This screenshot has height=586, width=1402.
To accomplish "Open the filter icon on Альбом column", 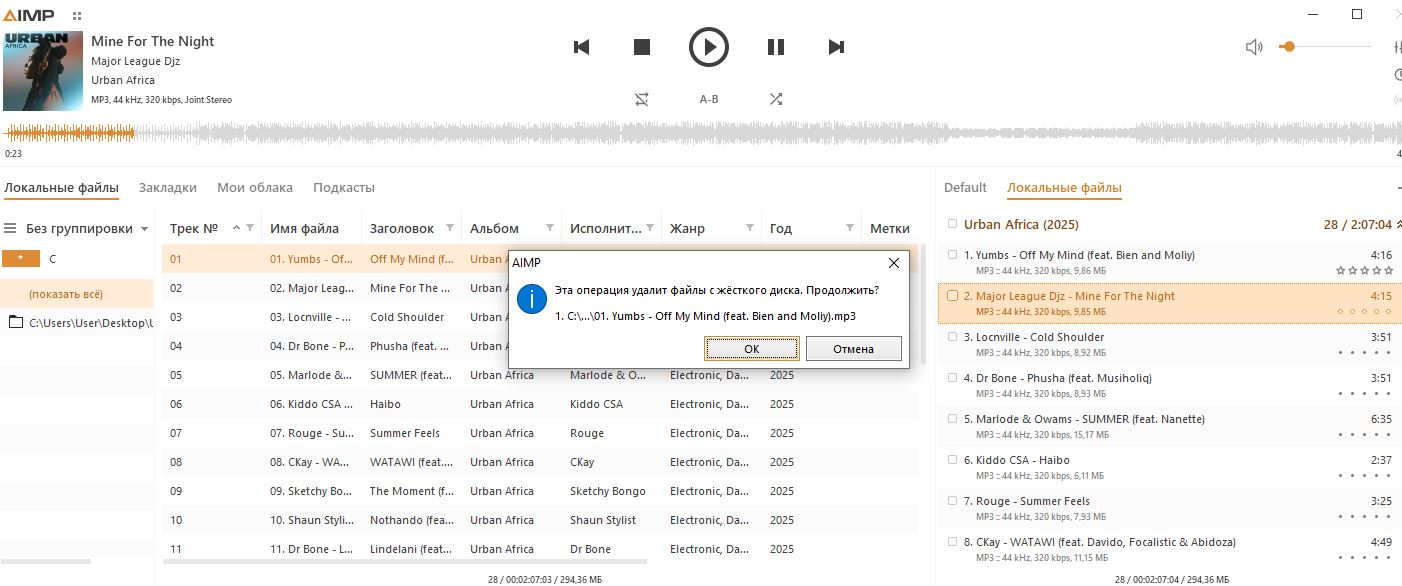I will [x=550, y=228].
